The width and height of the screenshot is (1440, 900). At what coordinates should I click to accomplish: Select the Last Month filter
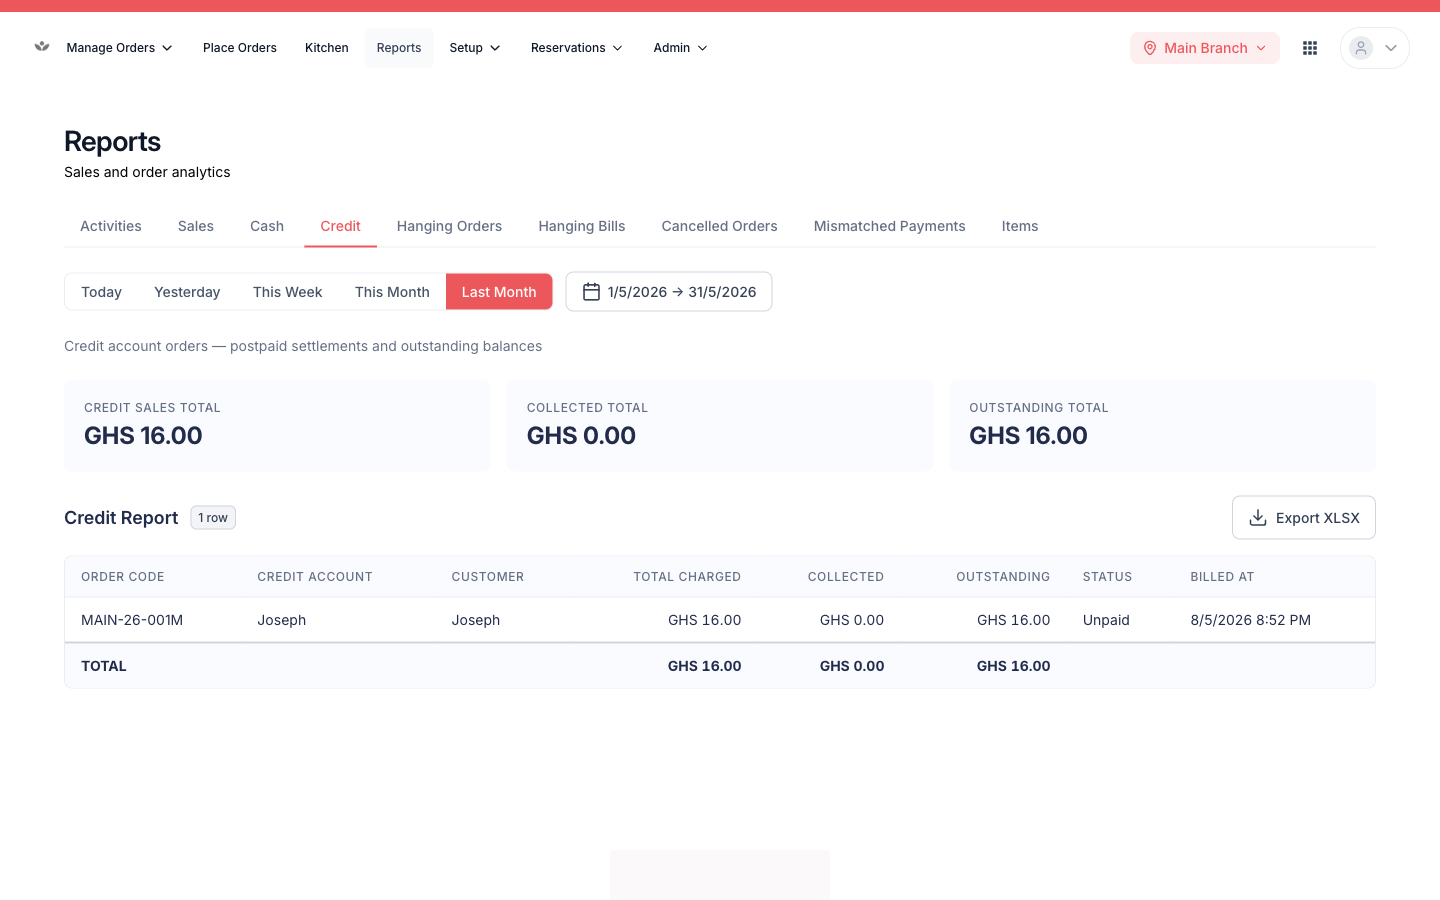(x=499, y=292)
